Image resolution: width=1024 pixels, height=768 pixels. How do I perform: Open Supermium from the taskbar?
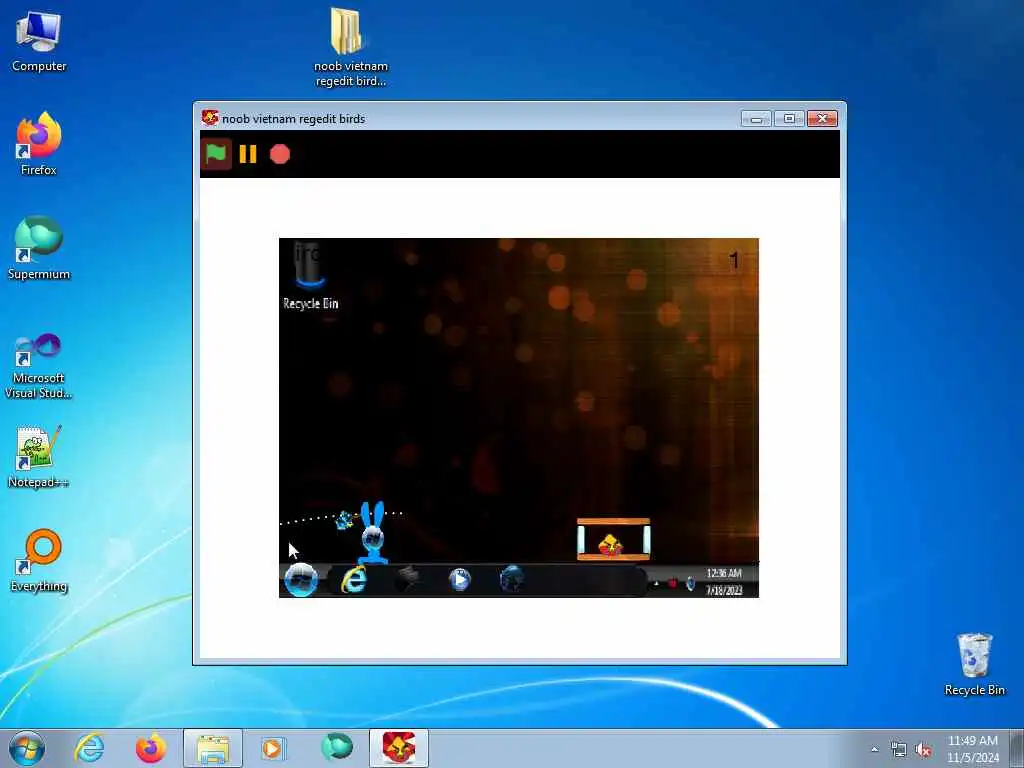(337, 748)
